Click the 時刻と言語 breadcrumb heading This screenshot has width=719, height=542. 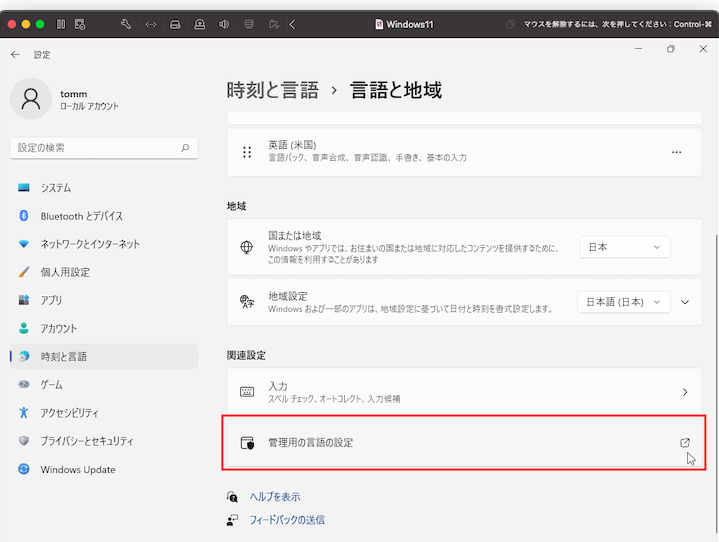point(272,90)
